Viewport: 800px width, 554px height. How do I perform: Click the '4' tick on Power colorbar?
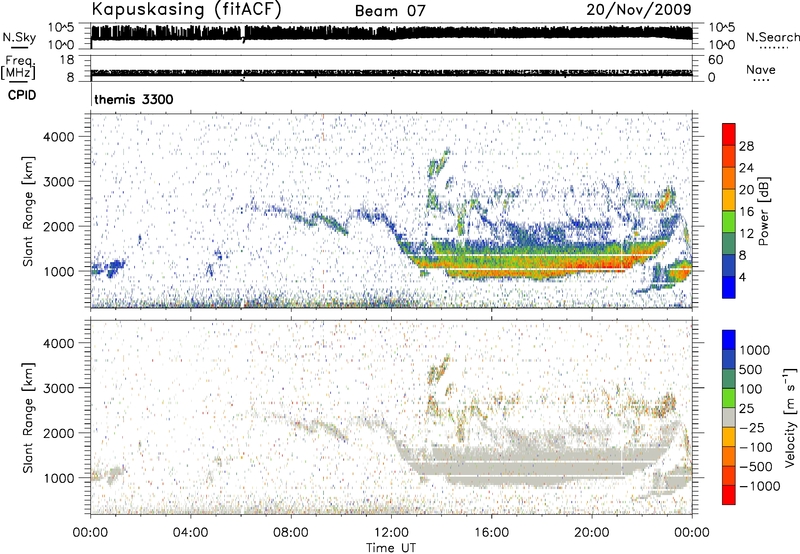(x=742, y=277)
